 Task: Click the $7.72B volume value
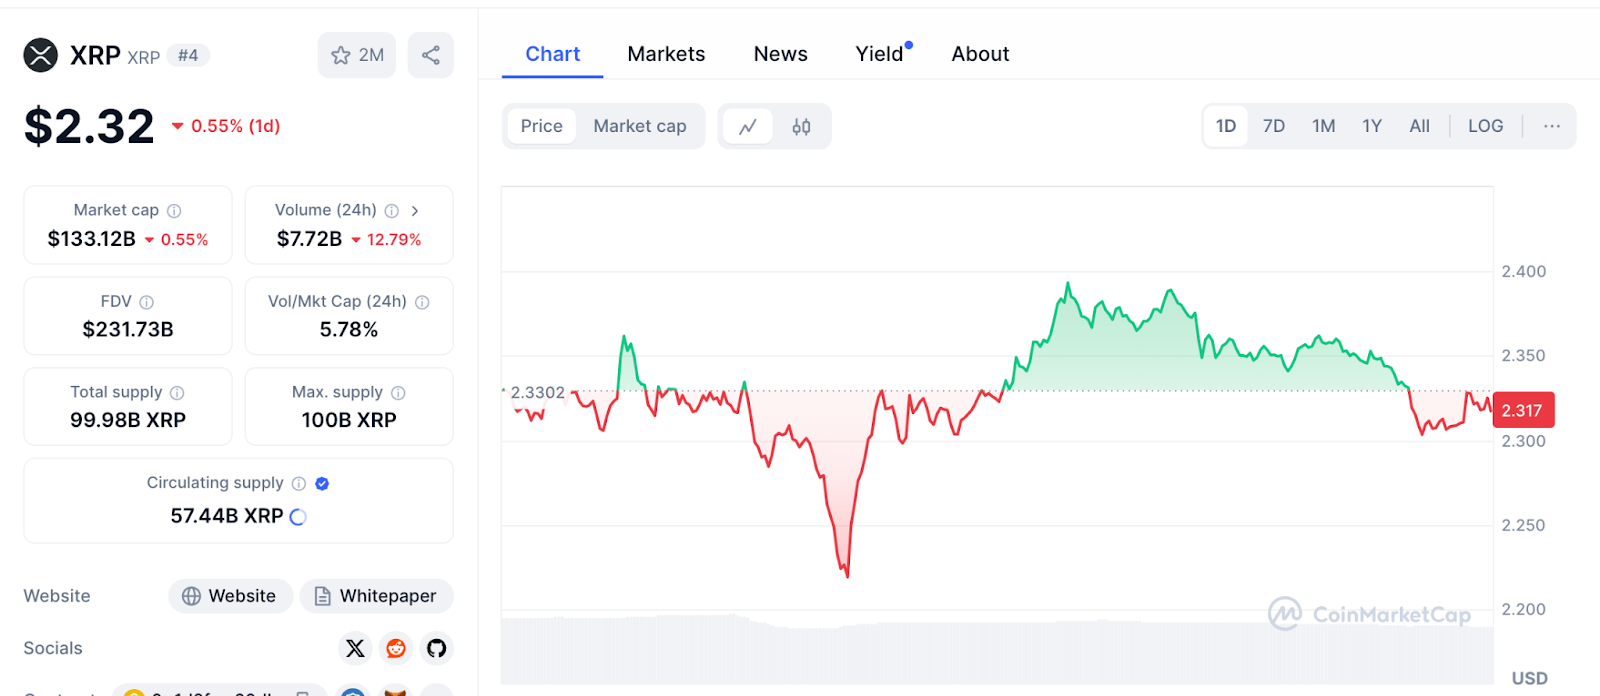tap(309, 239)
